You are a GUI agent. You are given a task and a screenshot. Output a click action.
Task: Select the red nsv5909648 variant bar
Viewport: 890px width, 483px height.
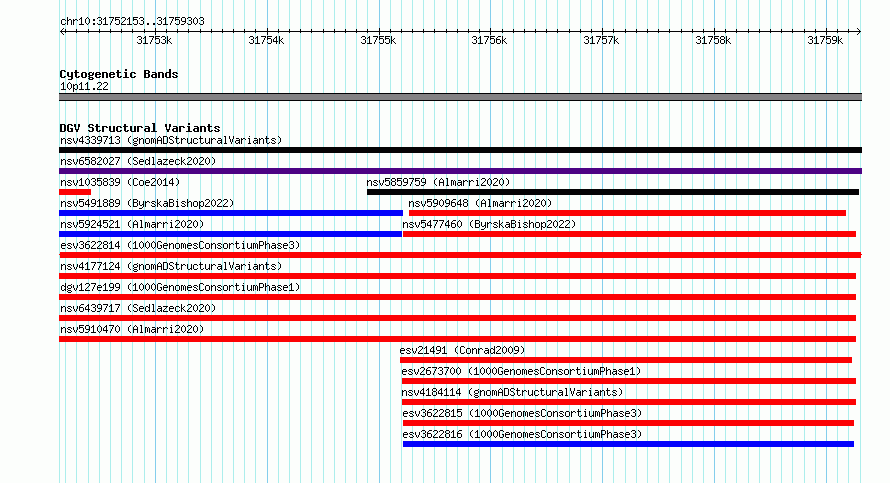627,213
